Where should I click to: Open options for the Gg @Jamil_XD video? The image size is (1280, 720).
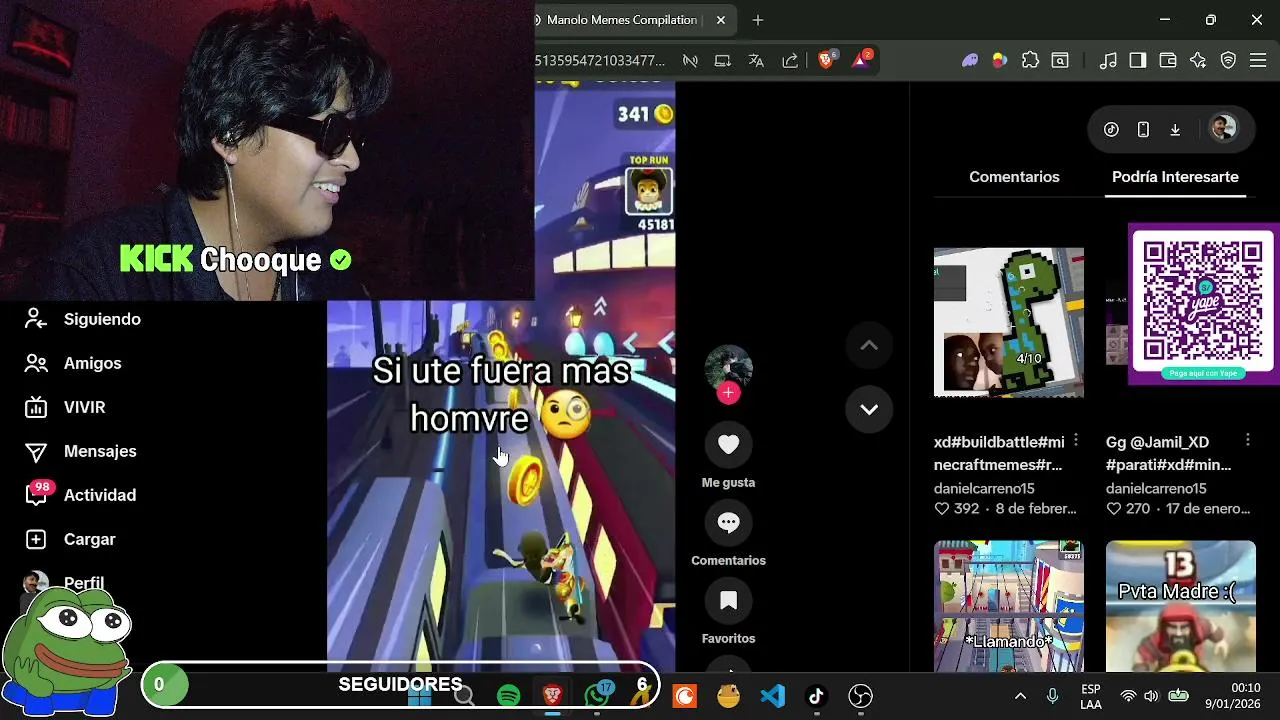1247,440
